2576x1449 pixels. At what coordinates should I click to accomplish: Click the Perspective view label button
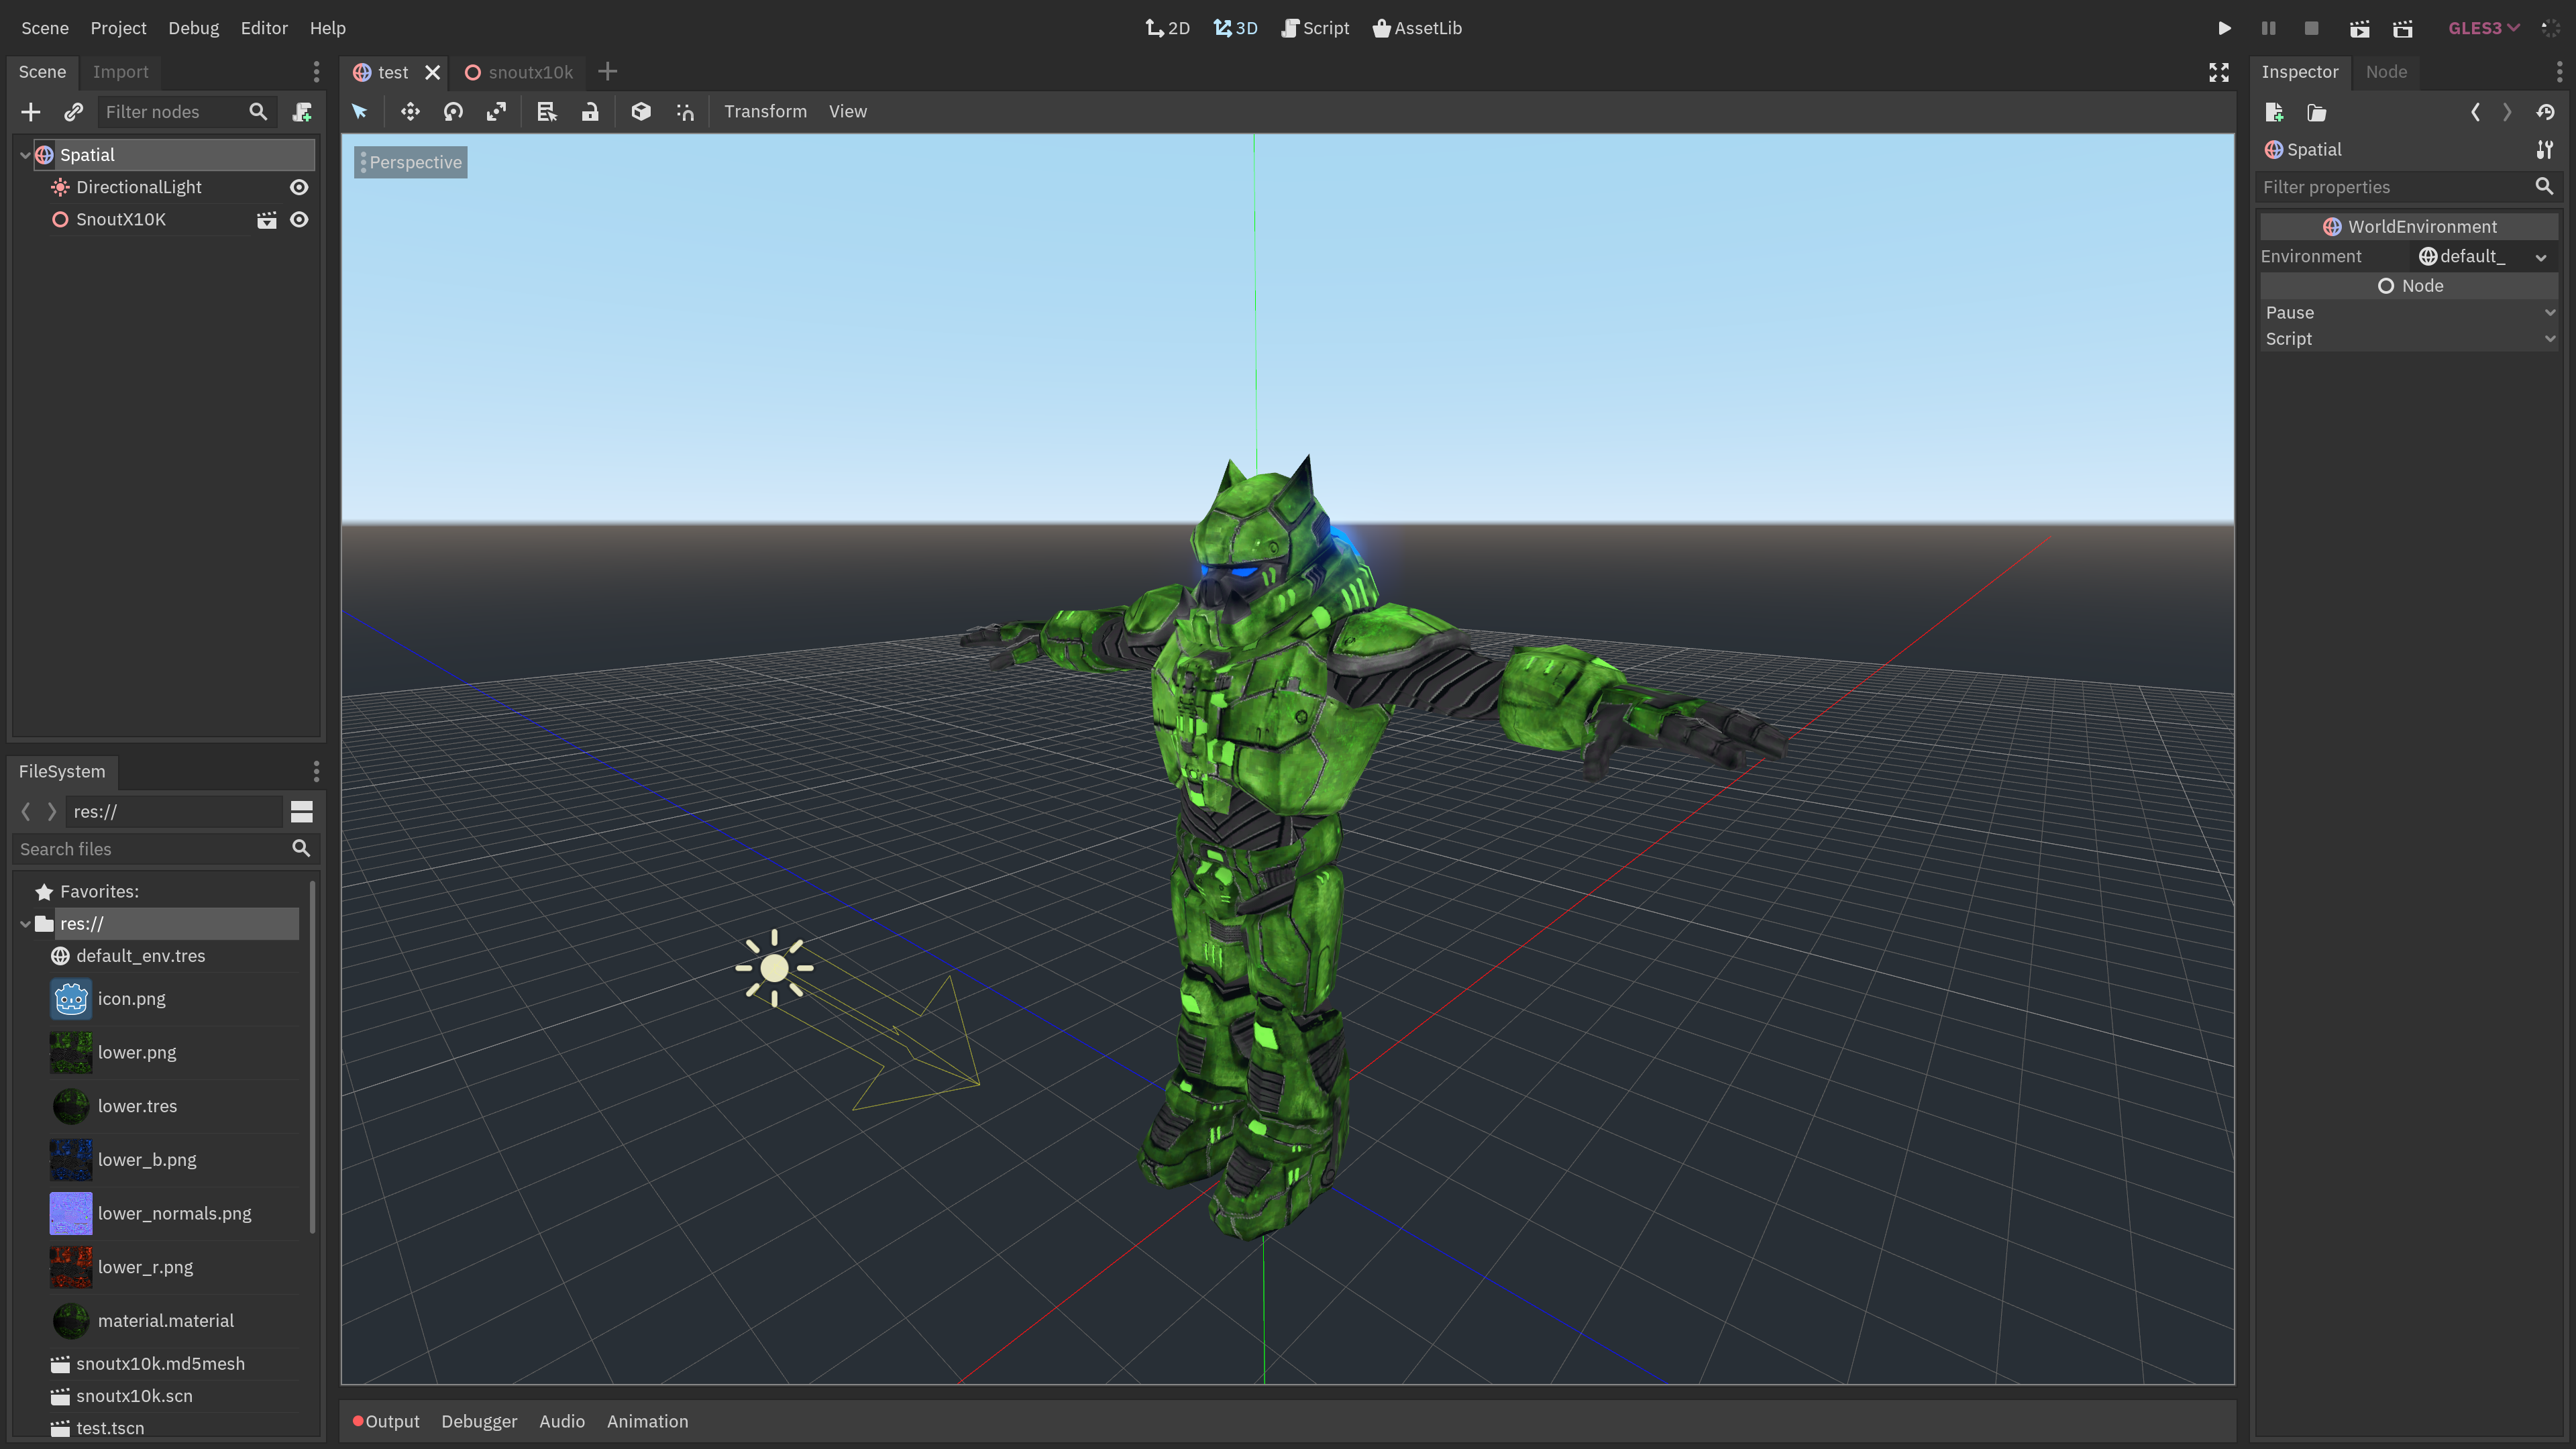pos(411,162)
